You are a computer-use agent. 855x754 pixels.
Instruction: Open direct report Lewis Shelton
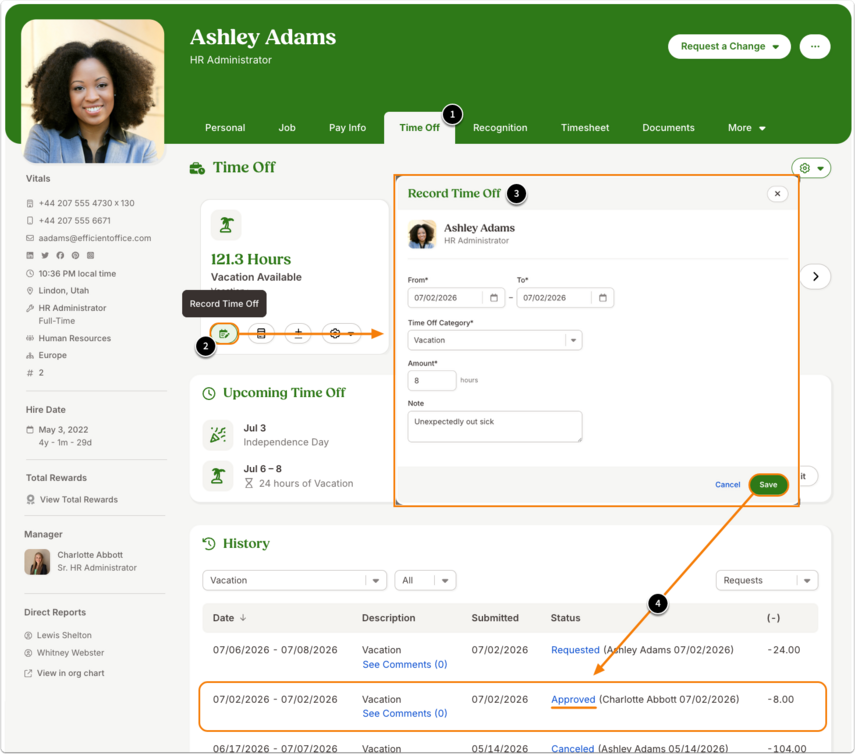[x=64, y=635]
